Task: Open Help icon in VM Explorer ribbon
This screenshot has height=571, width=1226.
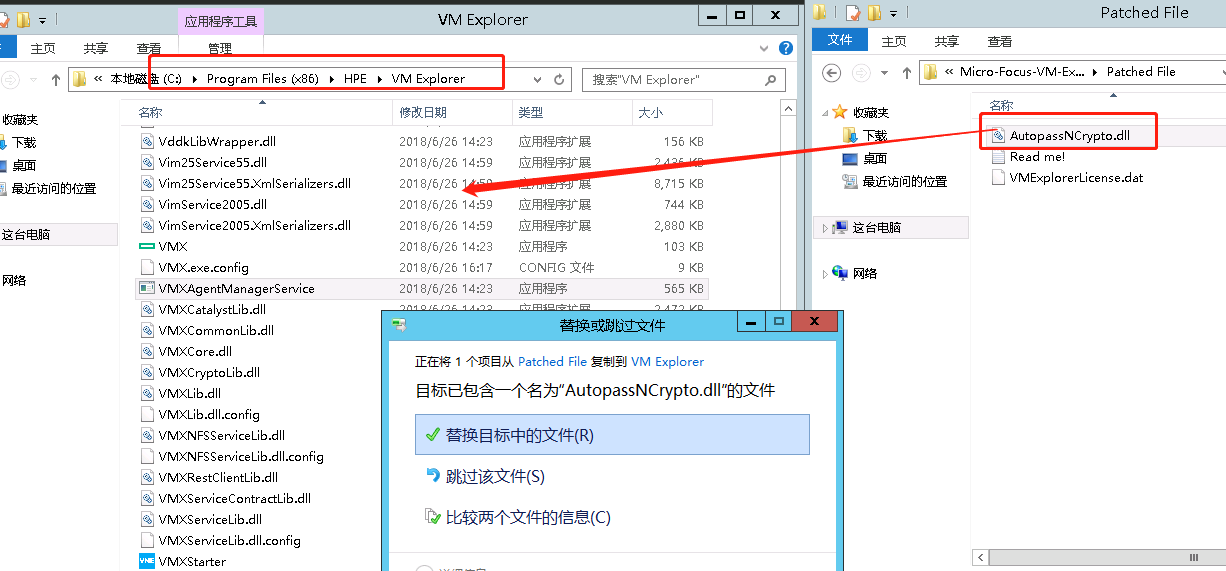Action: point(785,48)
